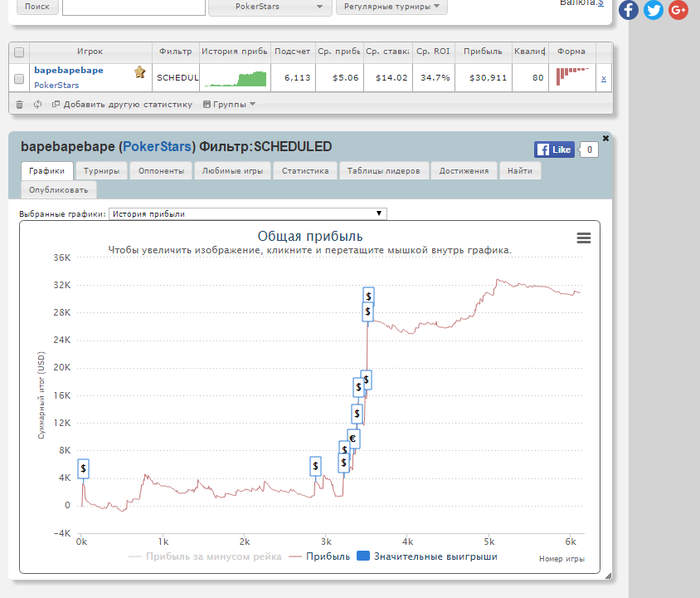
Task: Click the currency $ link
Action: click(x=600, y=3)
